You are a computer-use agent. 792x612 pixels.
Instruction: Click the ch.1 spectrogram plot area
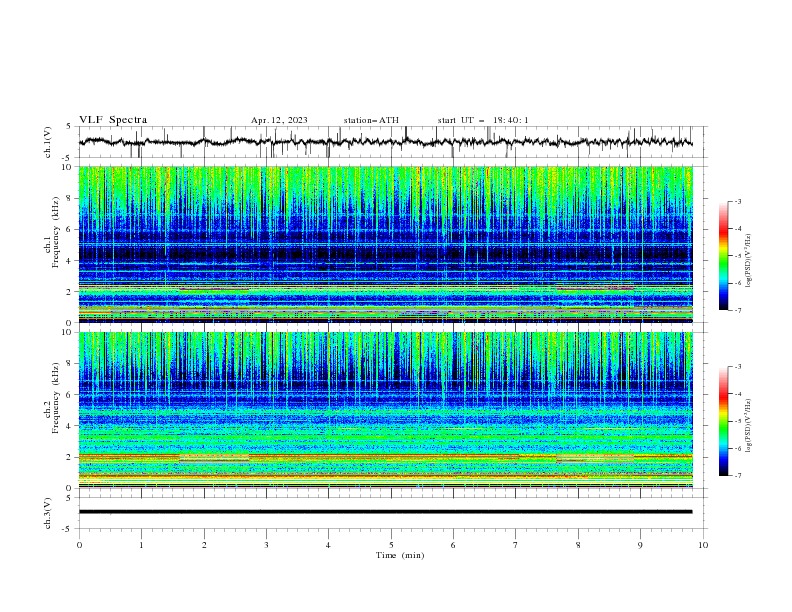pos(385,244)
